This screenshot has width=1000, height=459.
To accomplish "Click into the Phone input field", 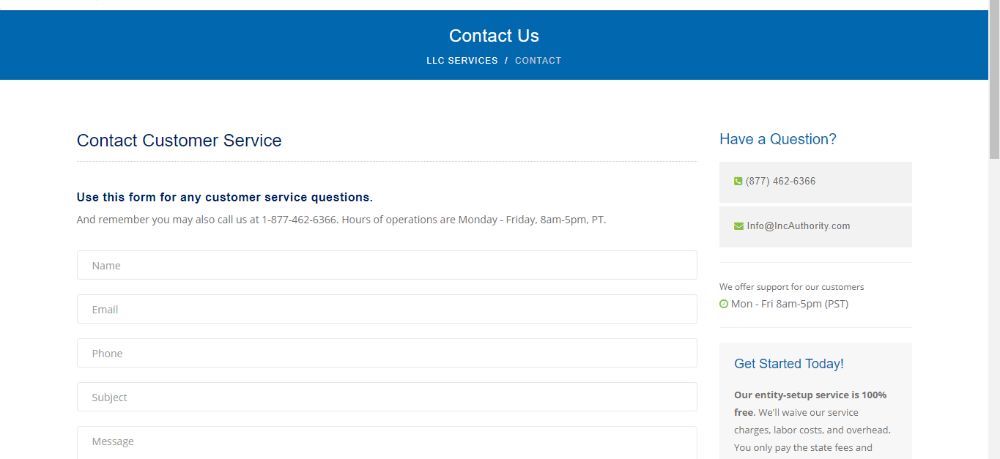I will click(x=387, y=353).
